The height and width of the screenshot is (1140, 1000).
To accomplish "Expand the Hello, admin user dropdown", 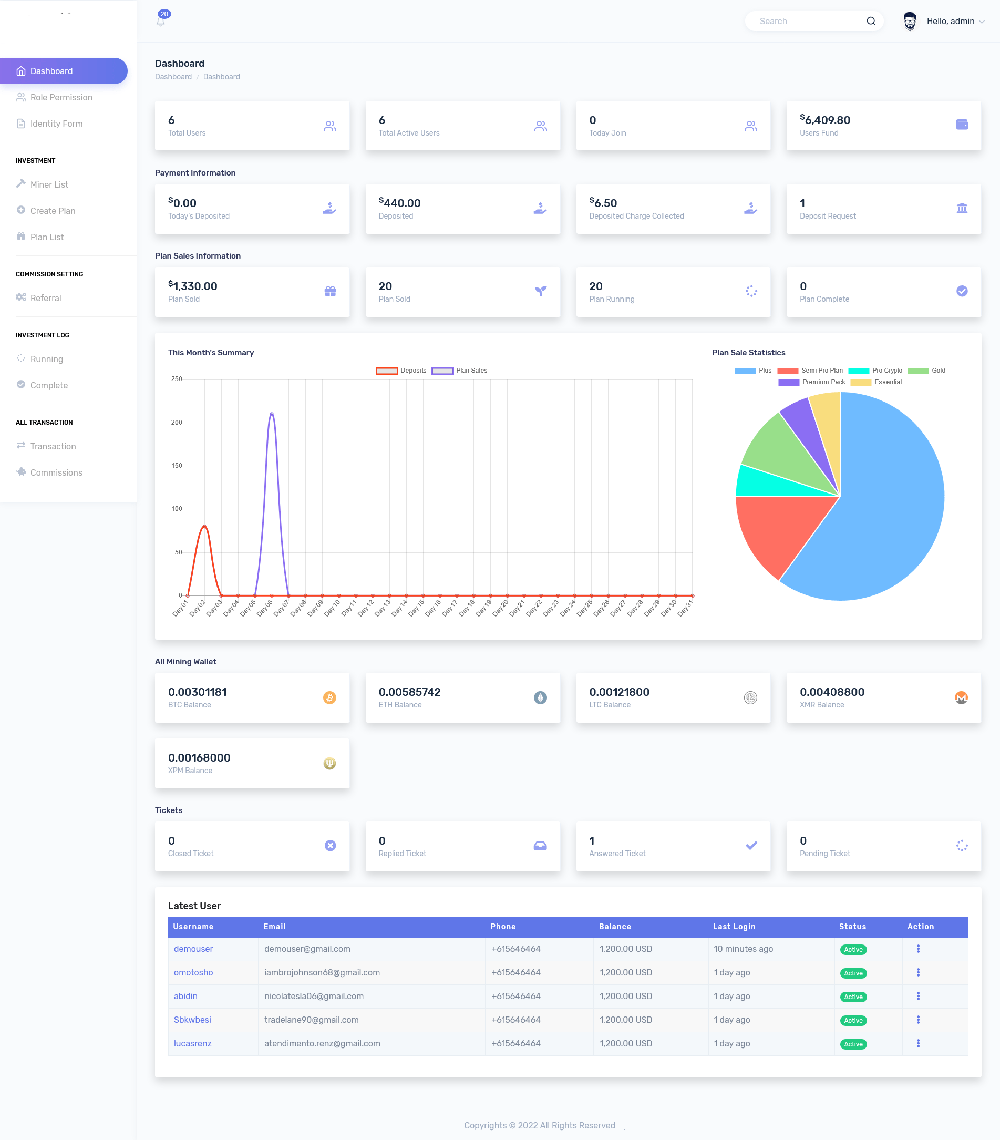I will coord(955,21).
